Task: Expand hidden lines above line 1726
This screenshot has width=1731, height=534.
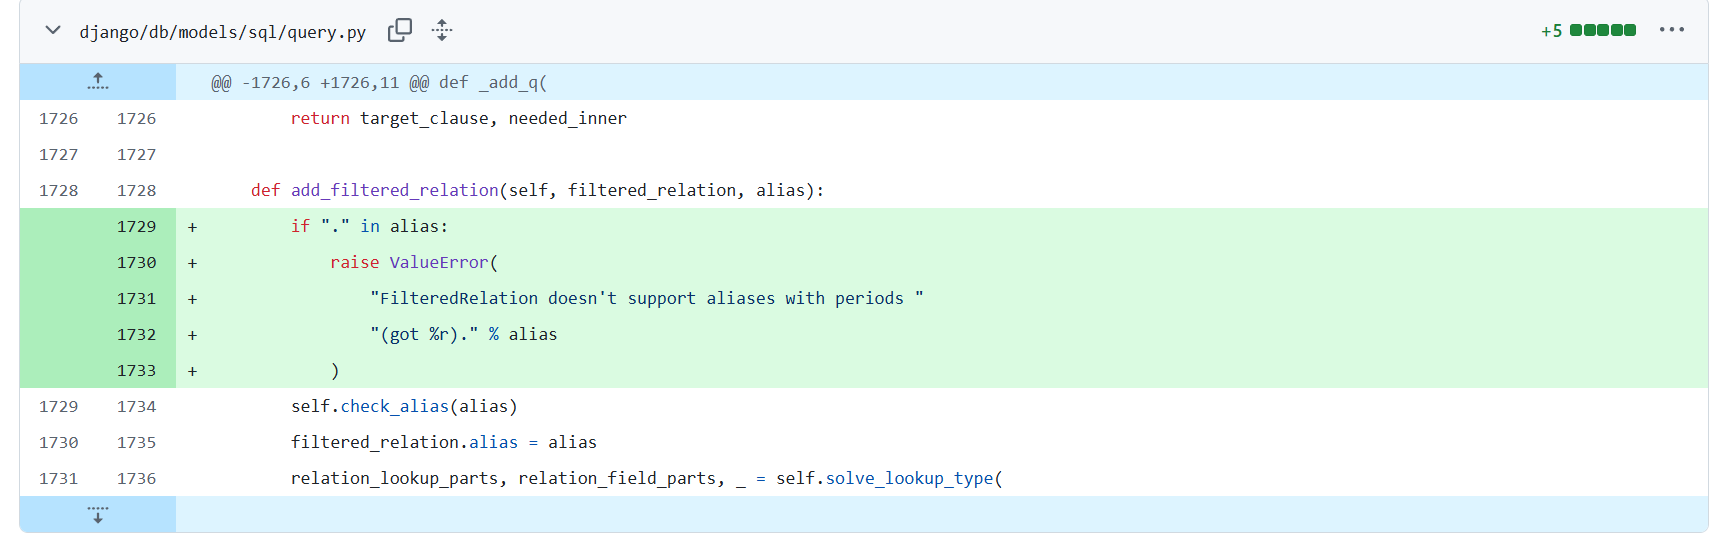Action: [98, 82]
